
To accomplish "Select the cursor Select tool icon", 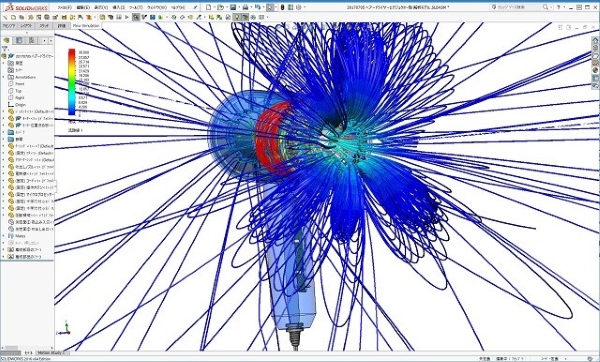I will point(271,7).
